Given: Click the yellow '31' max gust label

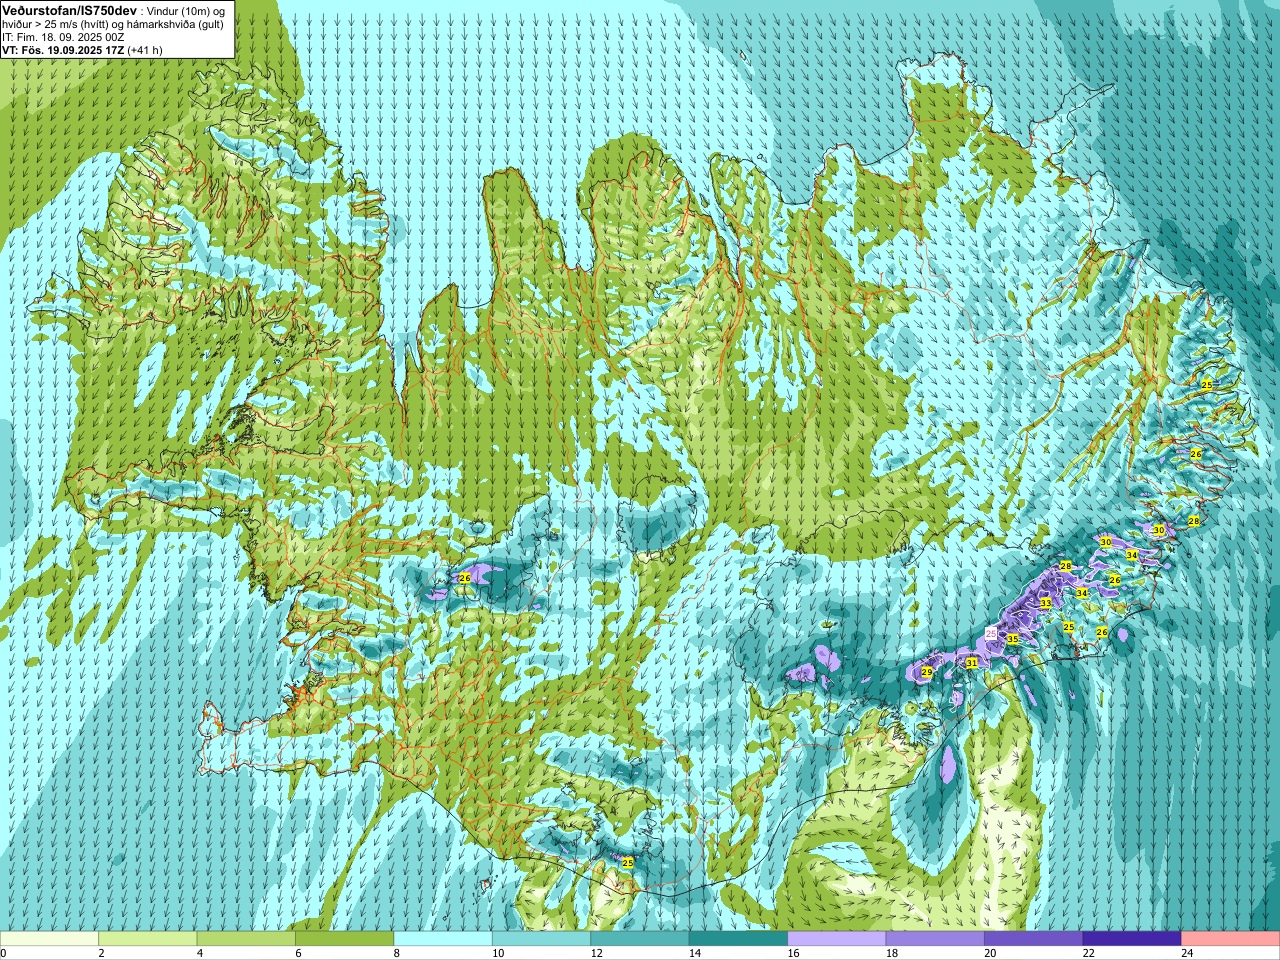Looking at the screenshot, I should [971, 663].
